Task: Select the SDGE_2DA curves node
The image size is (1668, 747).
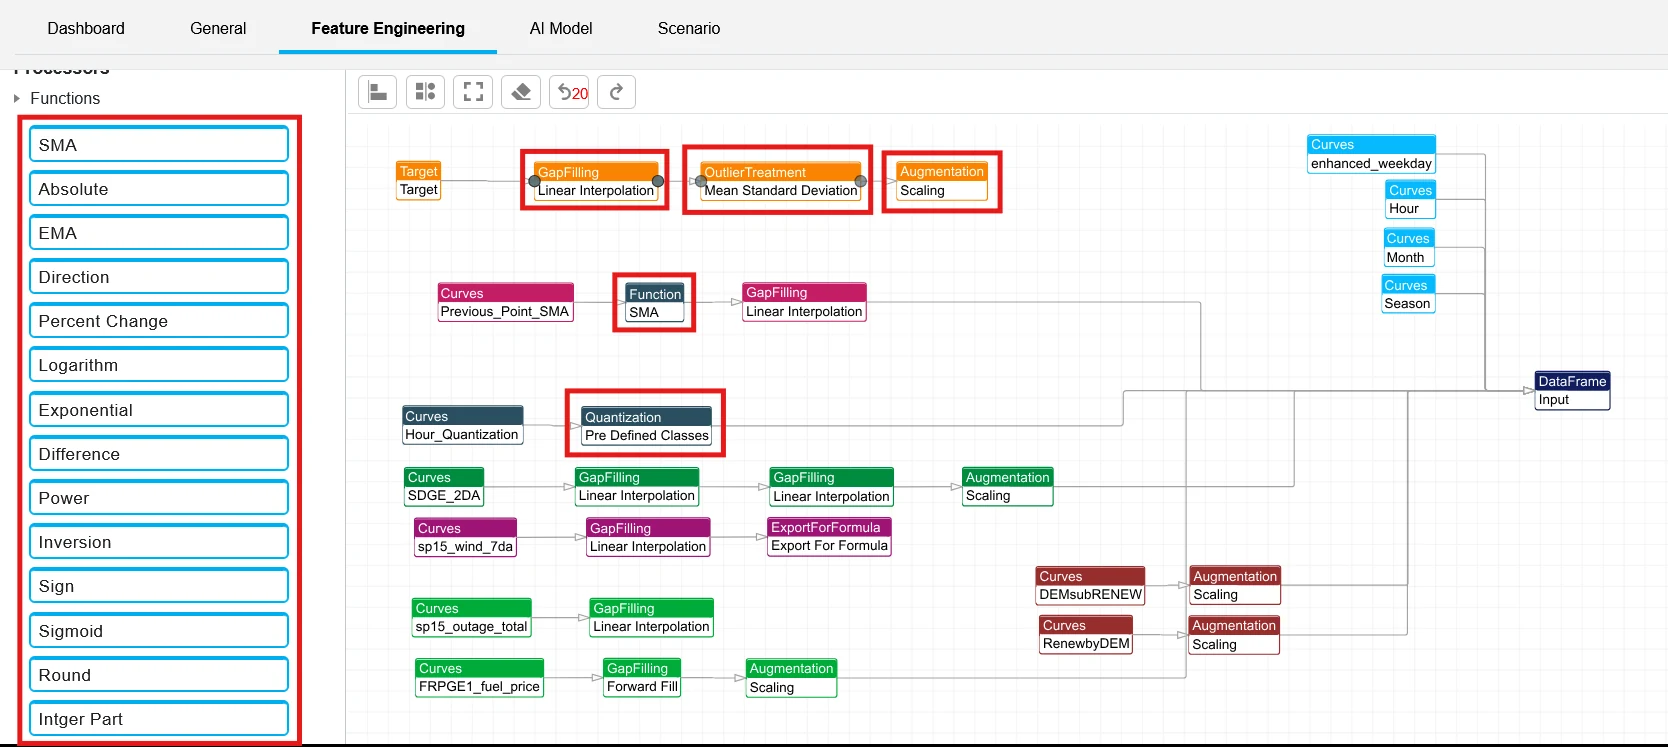Action: click(444, 486)
